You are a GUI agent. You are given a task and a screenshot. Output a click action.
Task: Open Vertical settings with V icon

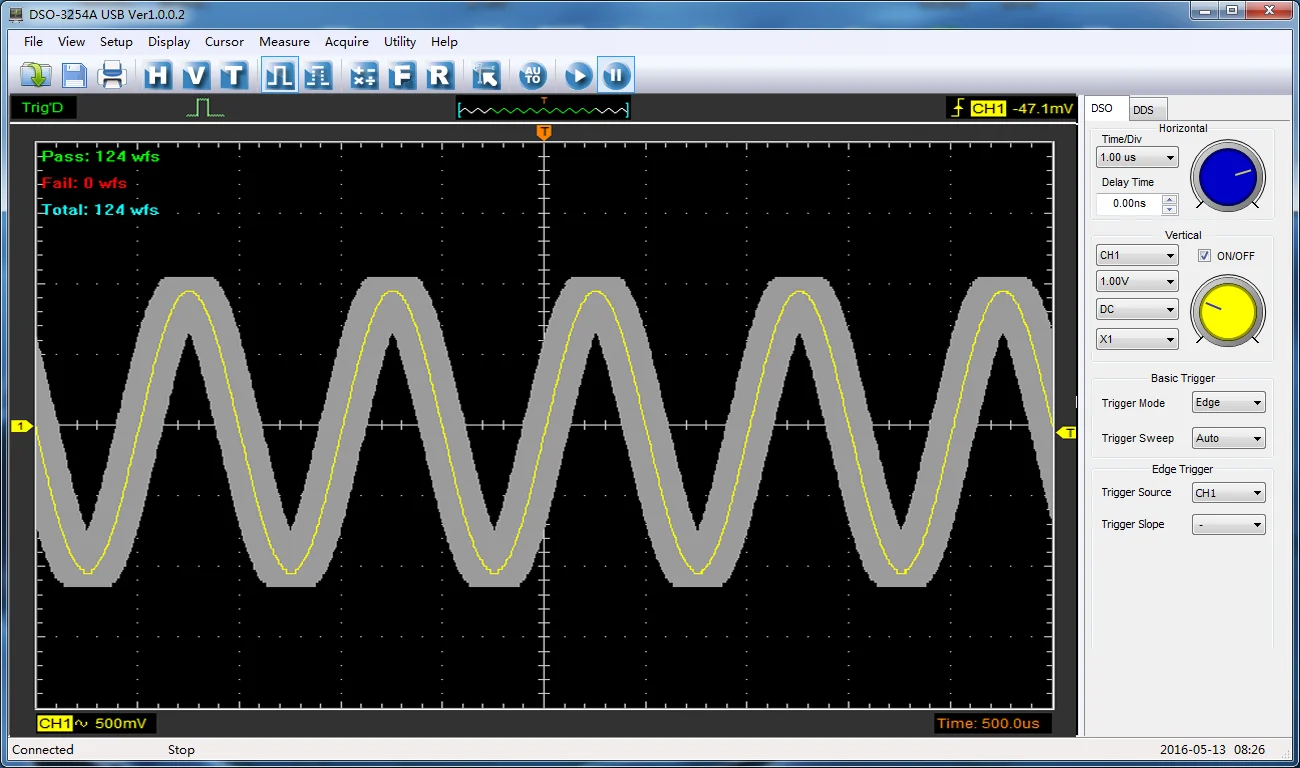(x=196, y=75)
